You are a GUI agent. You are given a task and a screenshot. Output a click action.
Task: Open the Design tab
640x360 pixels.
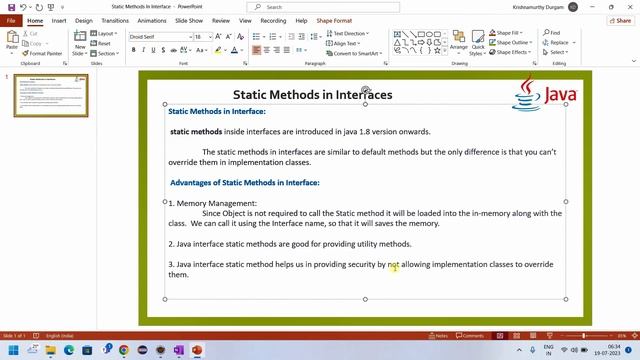point(84,20)
